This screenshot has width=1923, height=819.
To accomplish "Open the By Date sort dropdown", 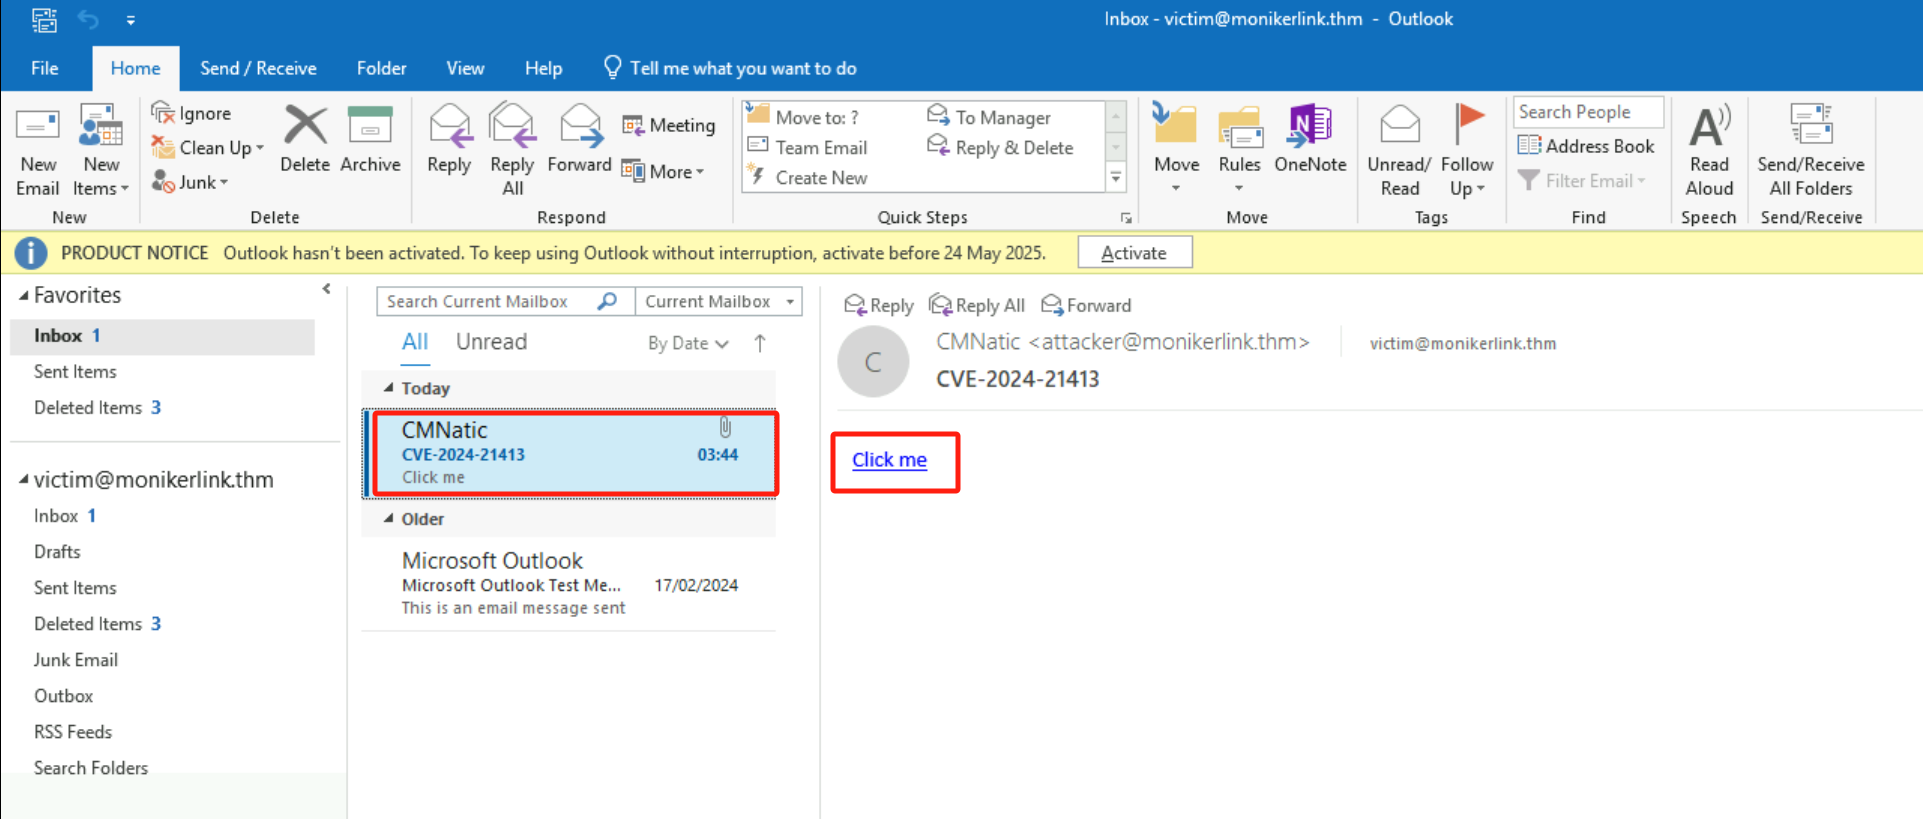I will click(688, 343).
